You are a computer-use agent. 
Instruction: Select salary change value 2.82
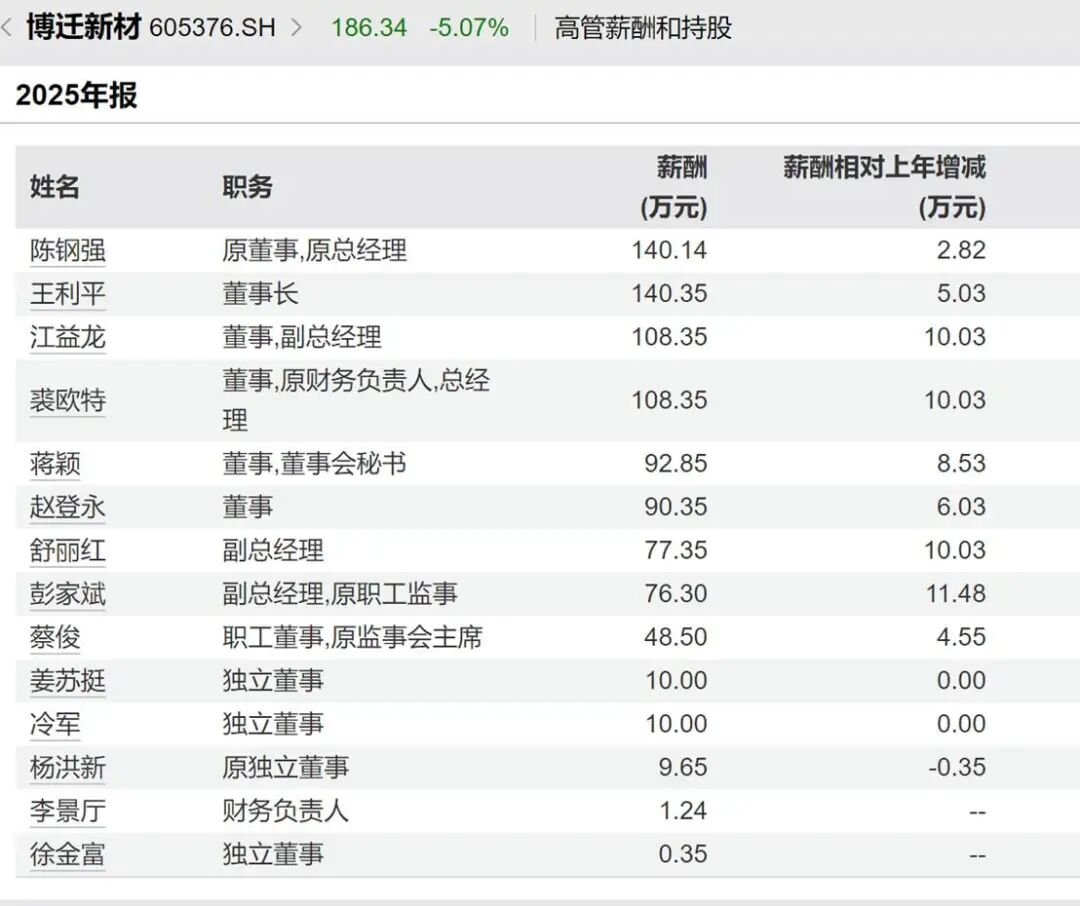pyautogui.click(x=961, y=250)
